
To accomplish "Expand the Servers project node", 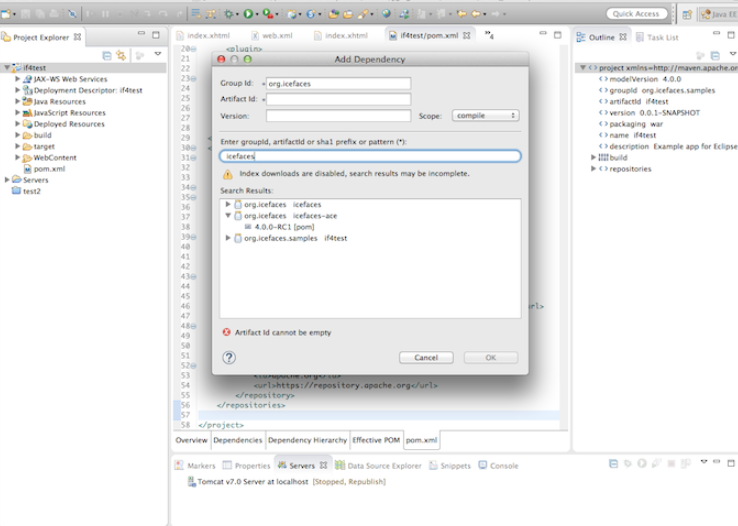I will [8, 180].
